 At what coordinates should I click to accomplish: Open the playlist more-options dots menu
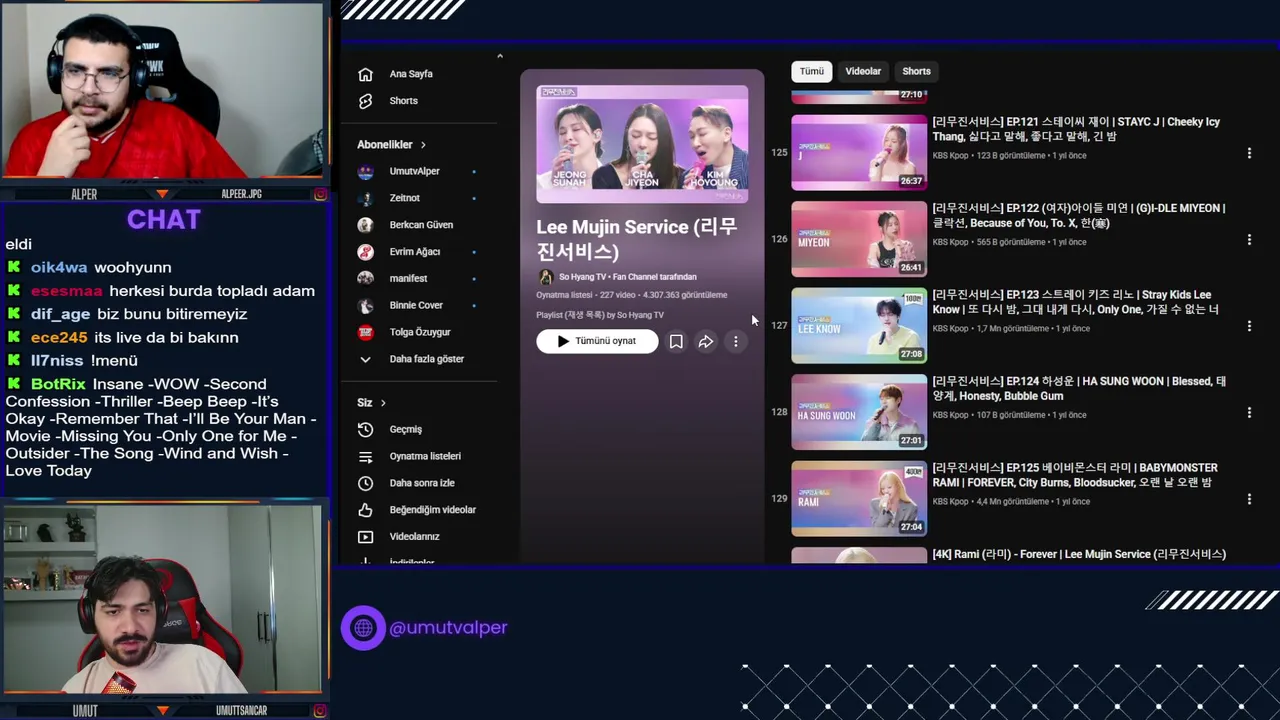736,341
